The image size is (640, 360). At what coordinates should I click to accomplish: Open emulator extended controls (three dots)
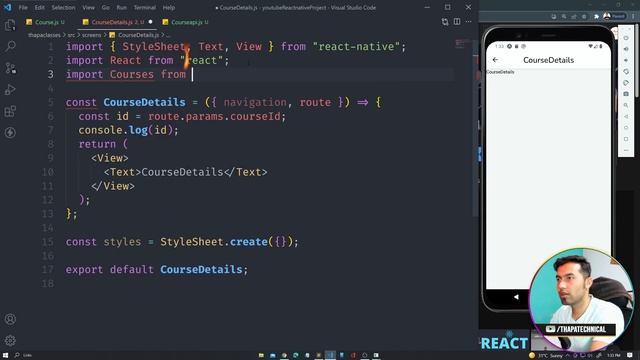click(x=626, y=150)
